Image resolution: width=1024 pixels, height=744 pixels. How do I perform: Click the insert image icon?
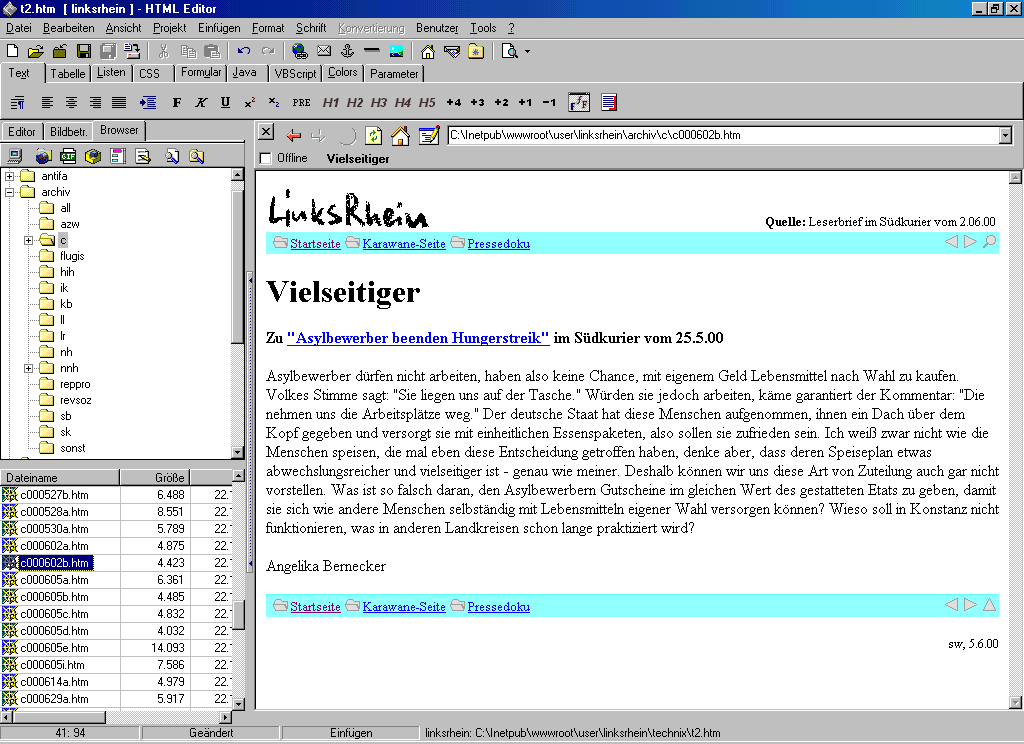396,51
